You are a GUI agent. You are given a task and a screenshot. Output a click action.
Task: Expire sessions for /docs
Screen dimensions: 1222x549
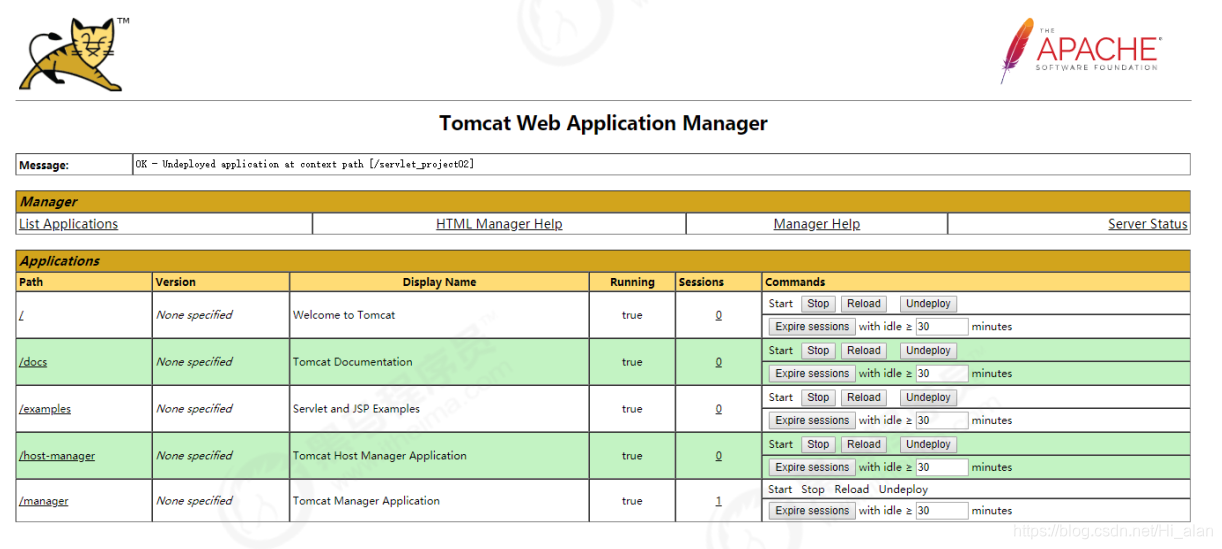(x=812, y=374)
